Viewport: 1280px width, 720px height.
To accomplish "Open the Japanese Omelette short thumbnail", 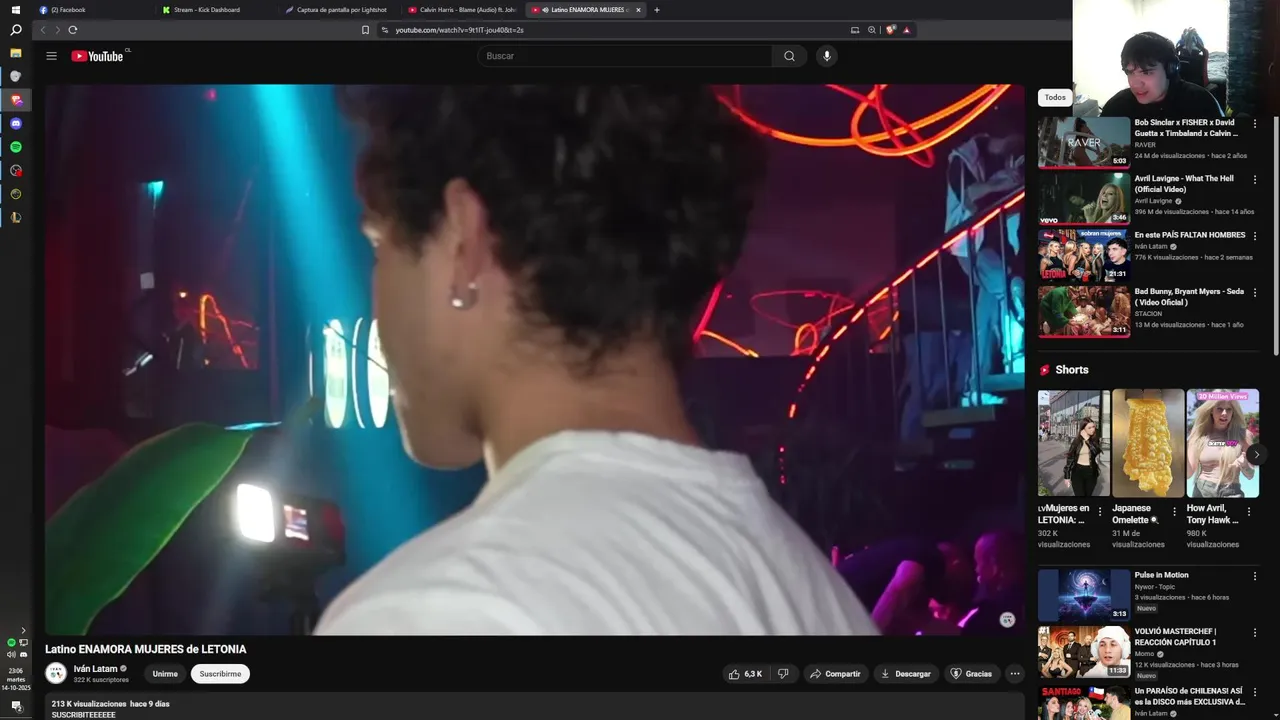I will [1148, 443].
